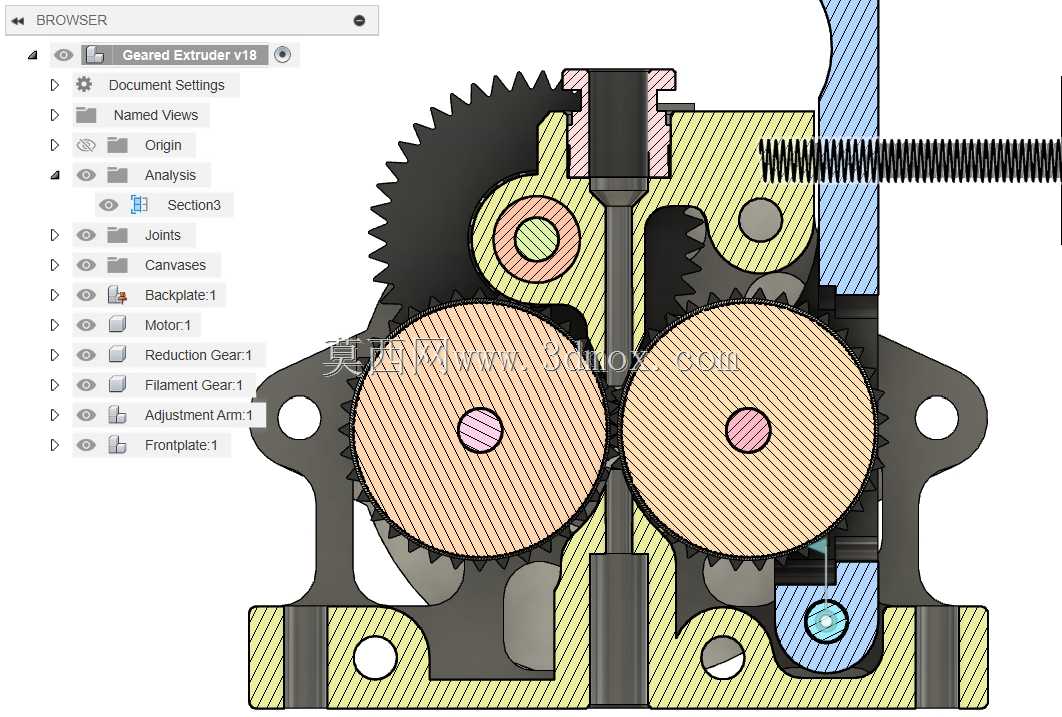This screenshot has width=1062, height=717.
Task: Expand the Canvases folder node
Action: (x=55, y=265)
